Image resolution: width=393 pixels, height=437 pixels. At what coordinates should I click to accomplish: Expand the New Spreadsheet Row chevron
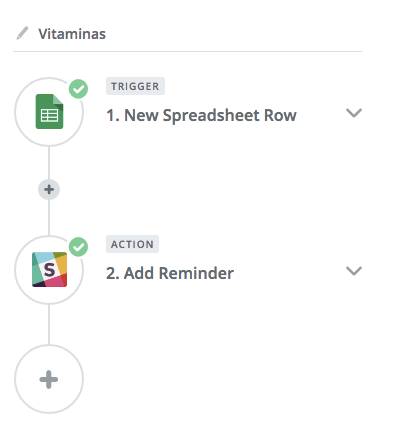354,113
